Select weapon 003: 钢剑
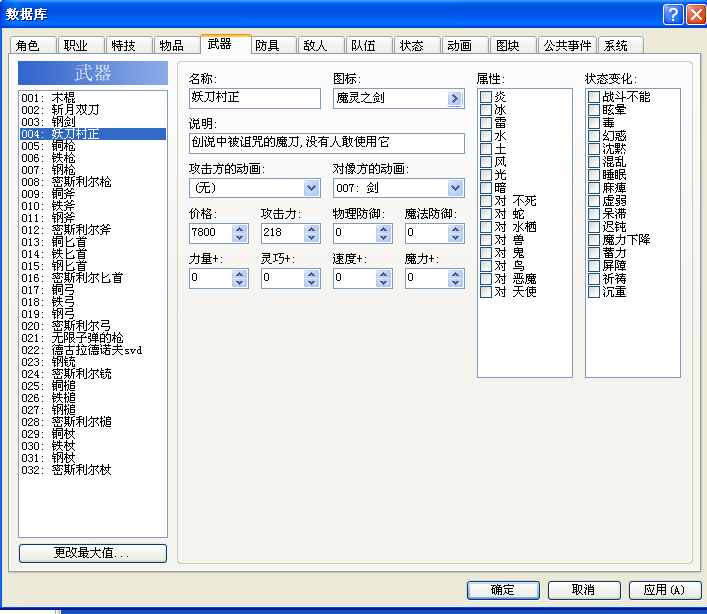Viewport: 707px width, 614px height. click(93, 122)
